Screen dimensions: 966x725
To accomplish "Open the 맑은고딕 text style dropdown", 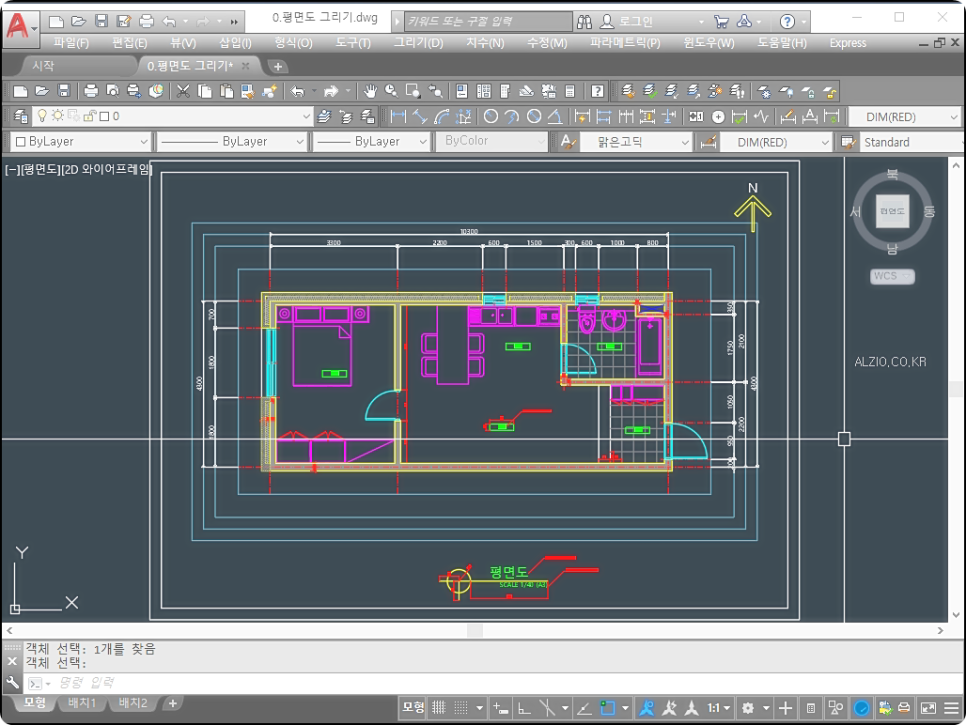I will (x=636, y=142).
